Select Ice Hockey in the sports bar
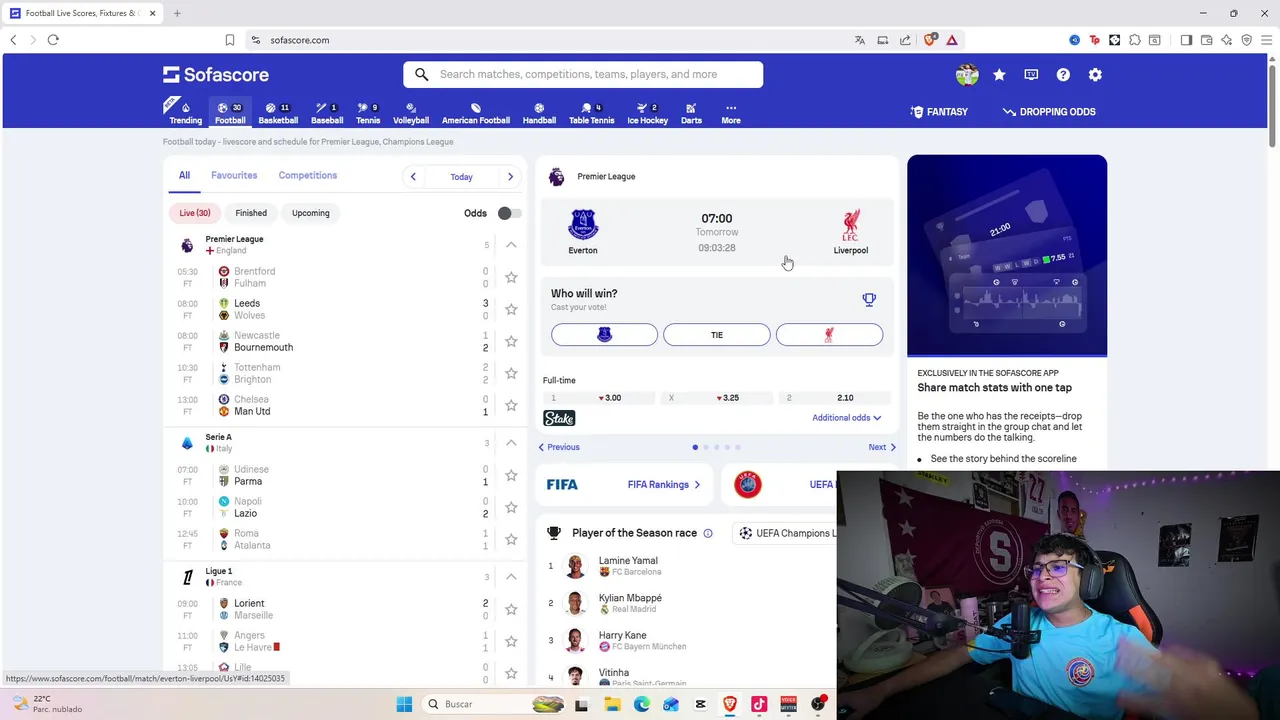This screenshot has height=720, width=1280. (x=647, y=112)
